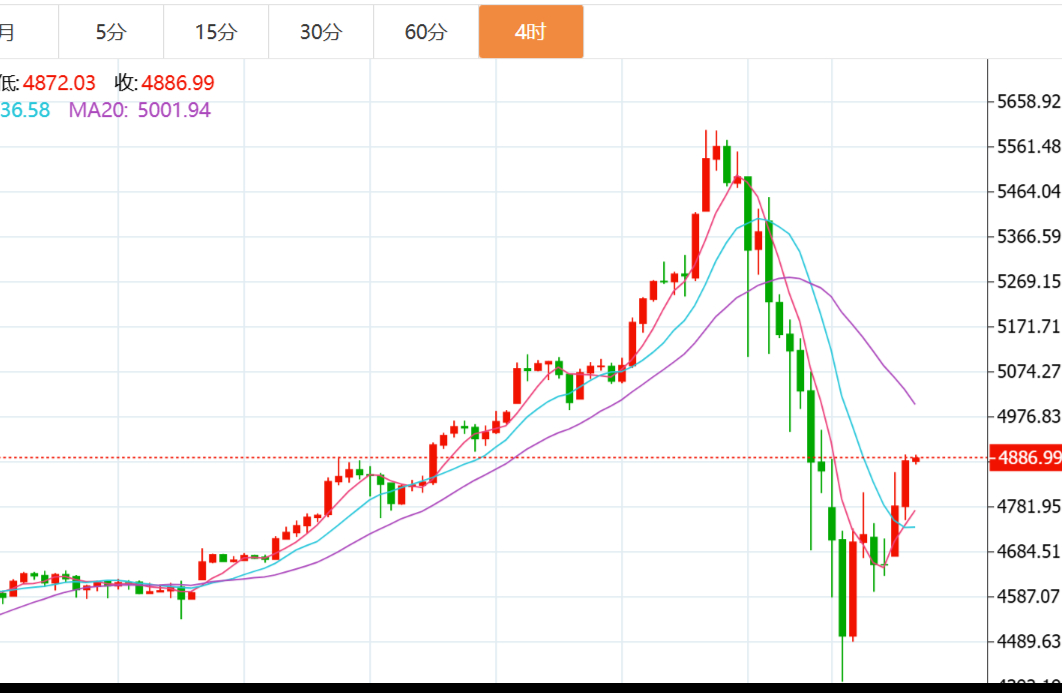Click the active orange 4时 tab

530,32
